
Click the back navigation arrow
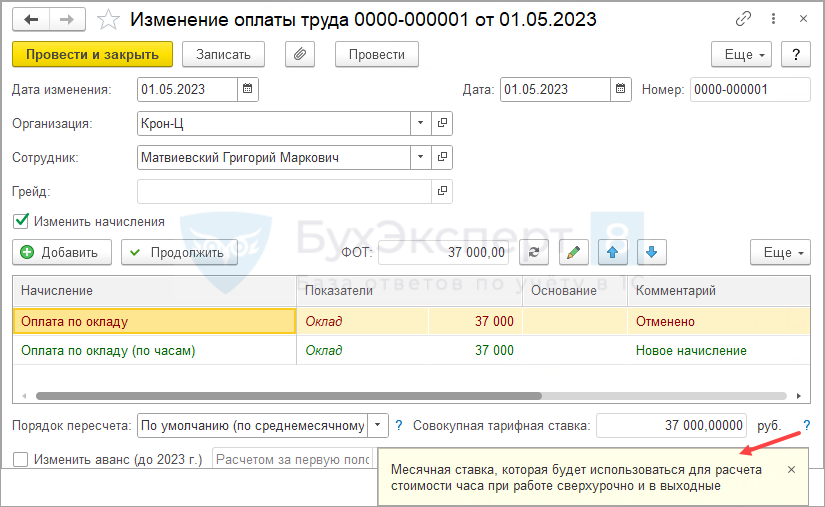tap(32, 19)
